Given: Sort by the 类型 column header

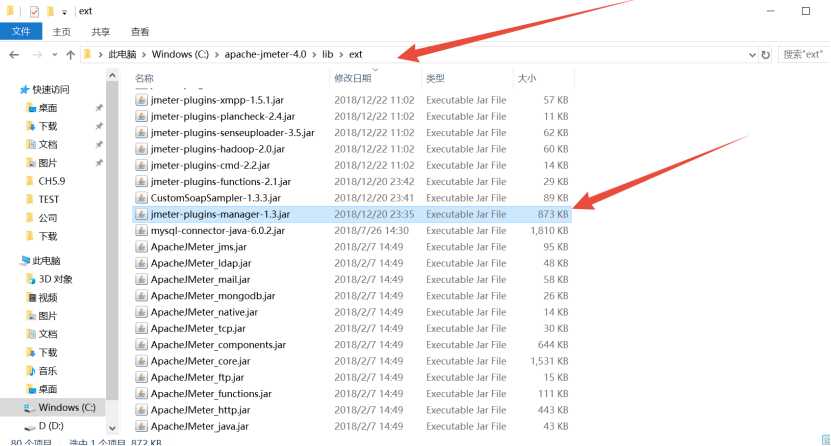Looking at the screenshot, I should point(435,78).
